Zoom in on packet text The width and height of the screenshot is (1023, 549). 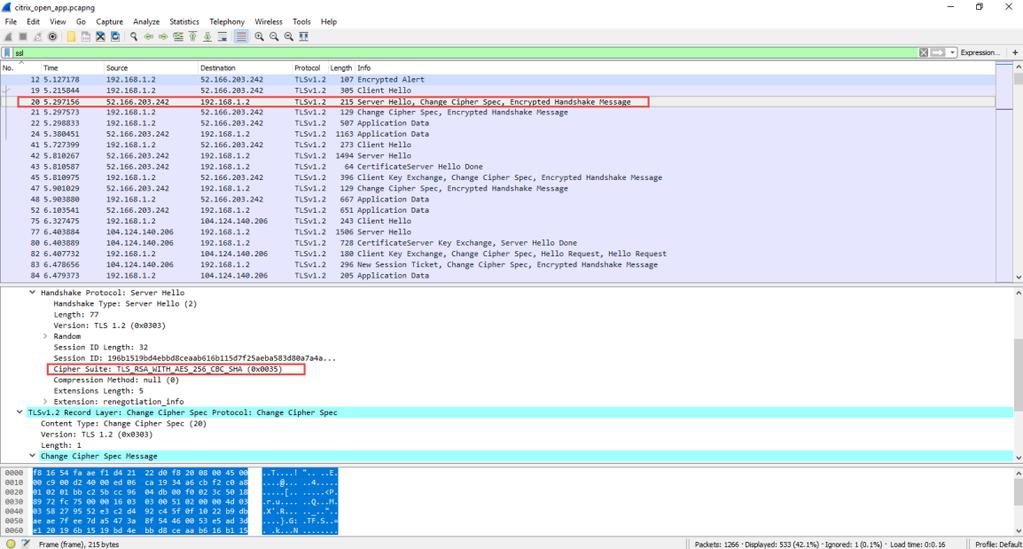coord(260,37)
